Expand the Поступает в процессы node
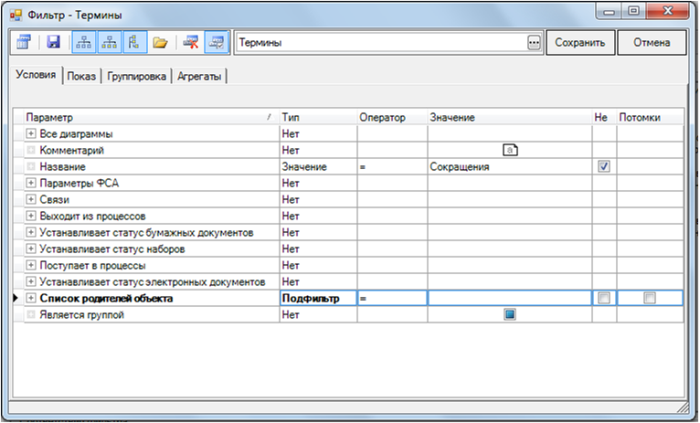Viewport: 700px width, 423px height. pos(31,265)
